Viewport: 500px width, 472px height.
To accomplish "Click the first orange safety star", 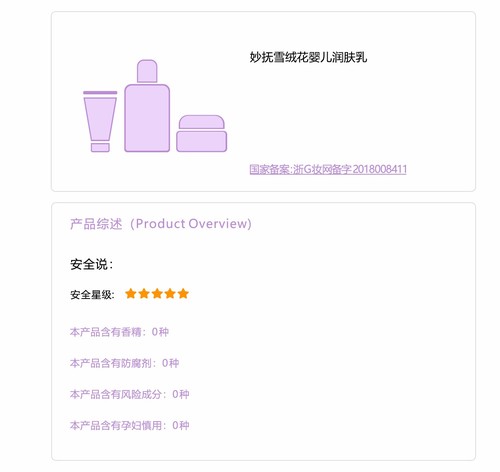I will (131, 294).
